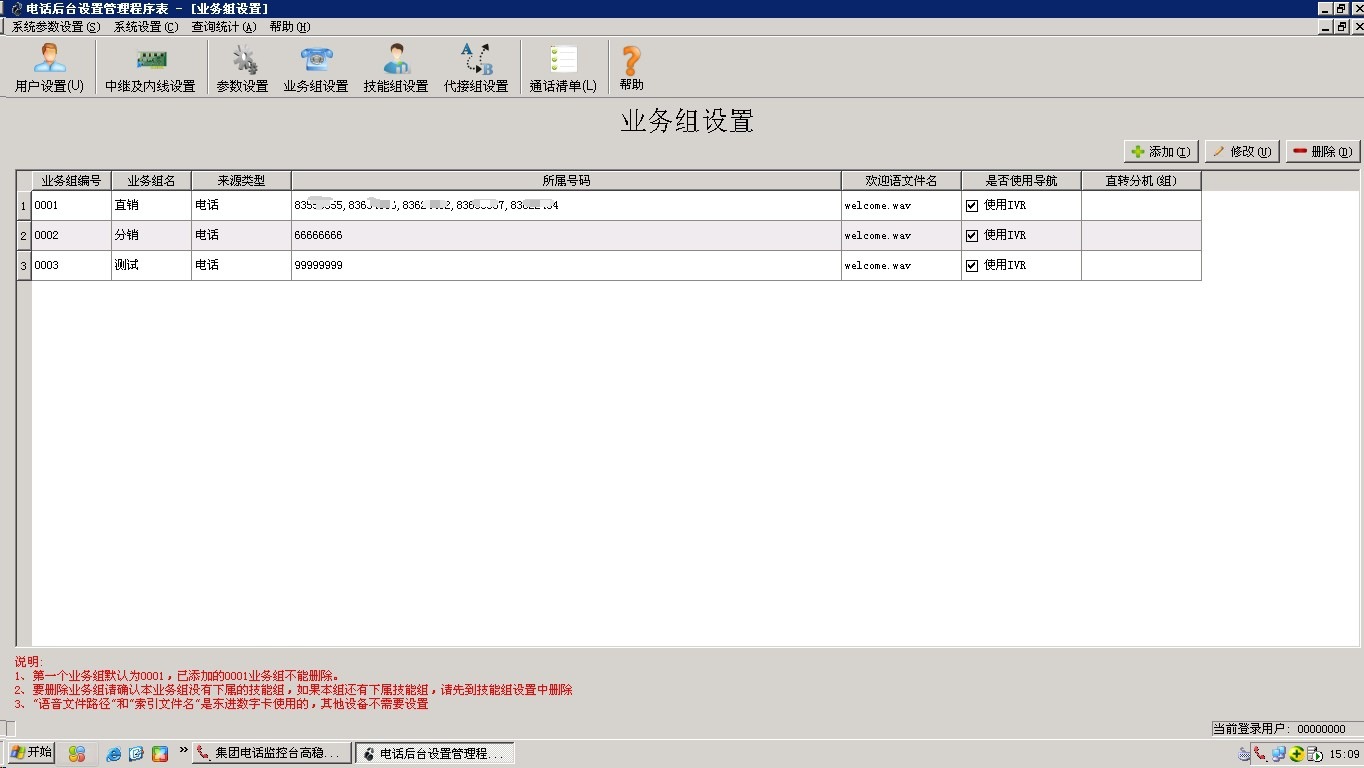Viewport: 1364px width, 768px height.
Task: Click the four-color quick launch icon beside 开始
Action: 77,754
